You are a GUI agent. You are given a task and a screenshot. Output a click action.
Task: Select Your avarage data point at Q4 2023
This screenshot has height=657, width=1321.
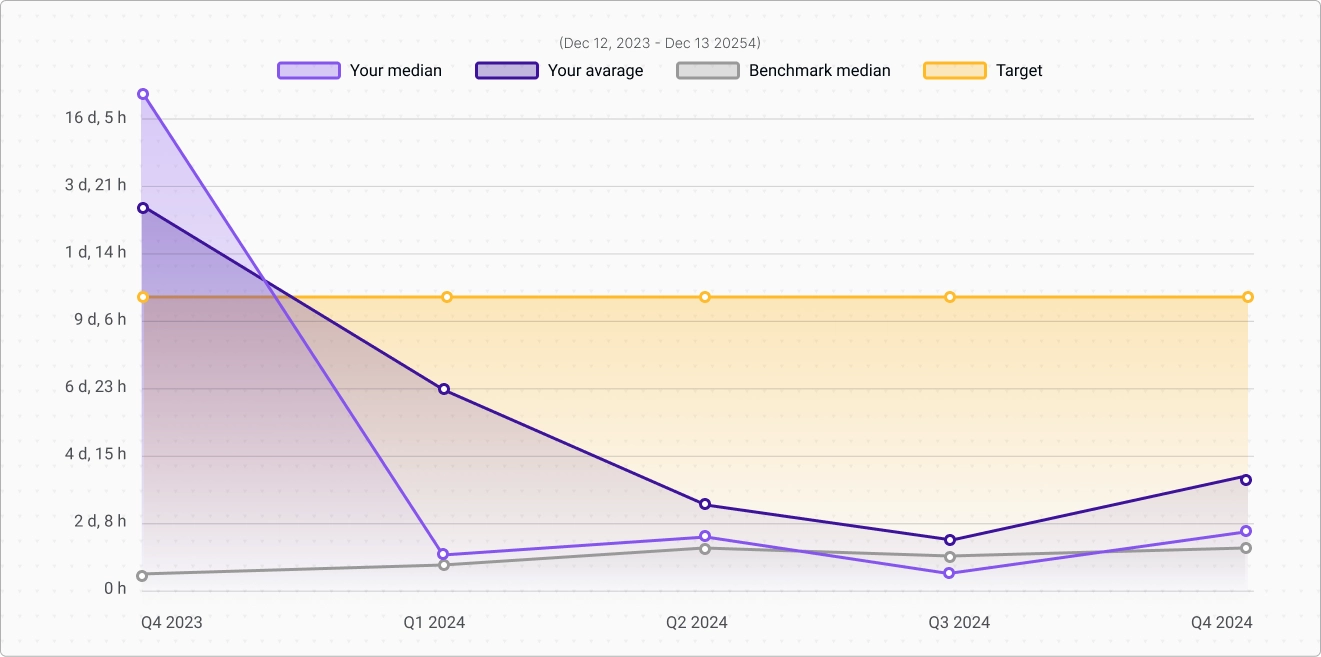143,208
